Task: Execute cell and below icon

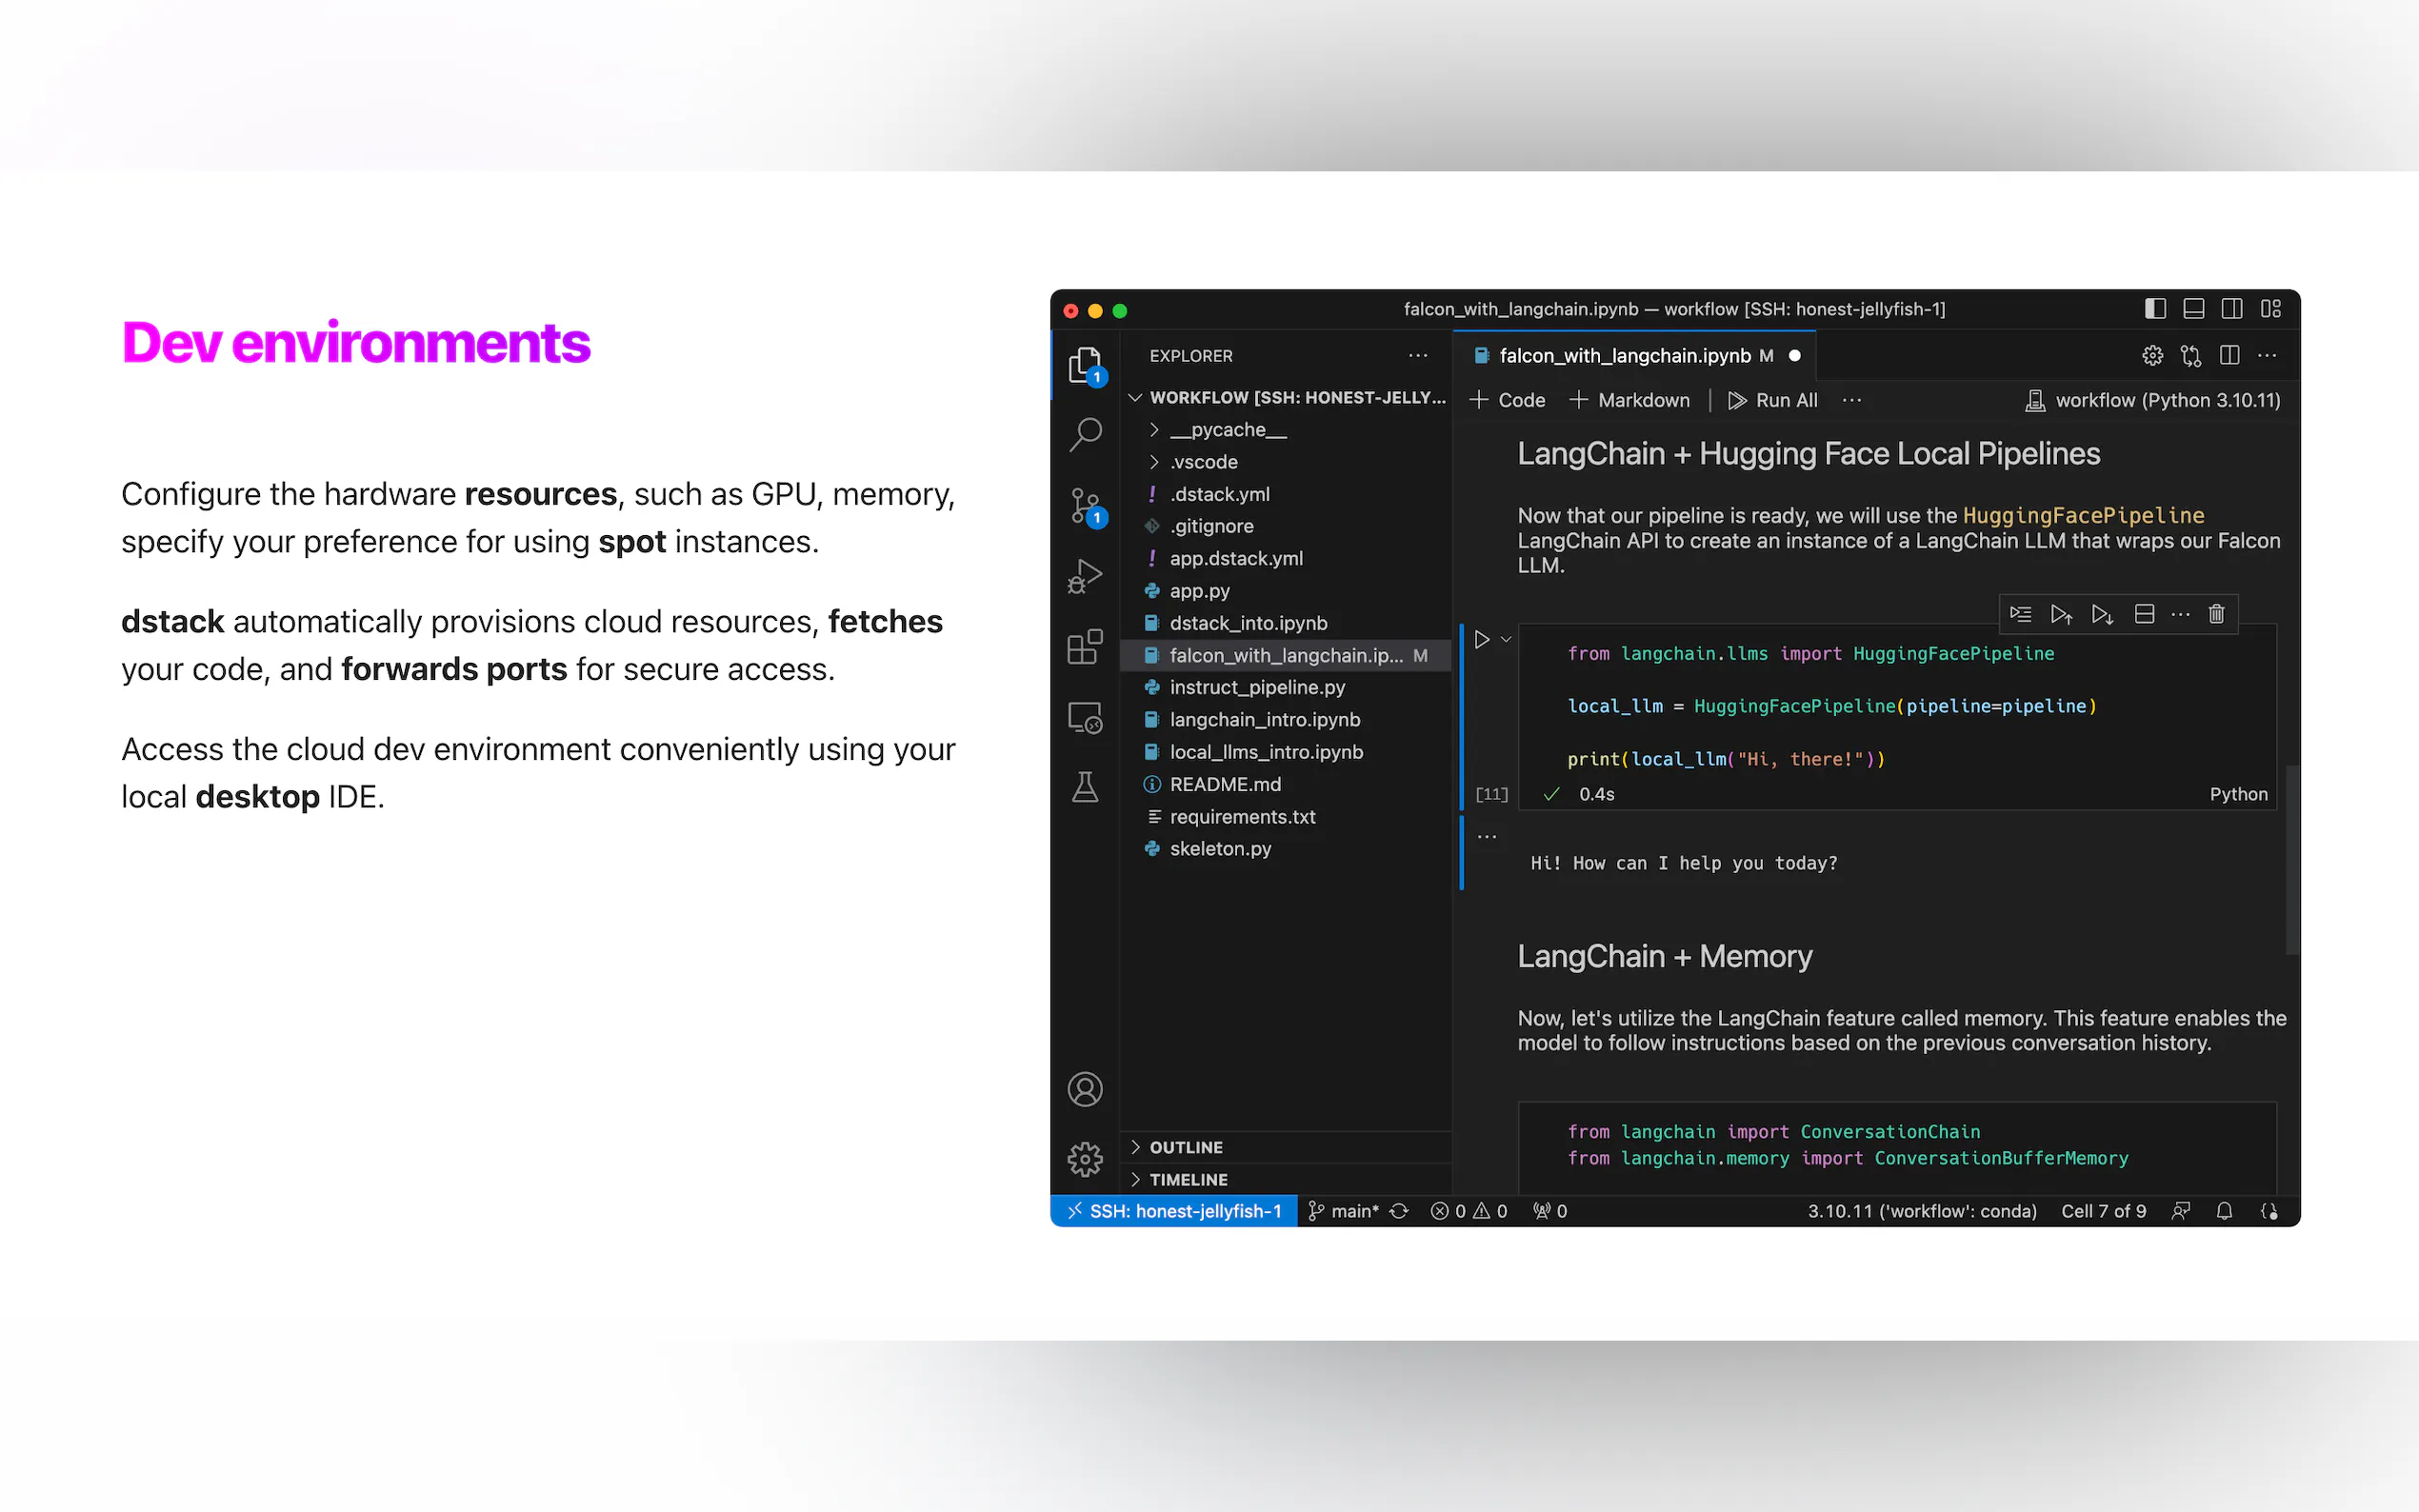Action: (2102, 614)
